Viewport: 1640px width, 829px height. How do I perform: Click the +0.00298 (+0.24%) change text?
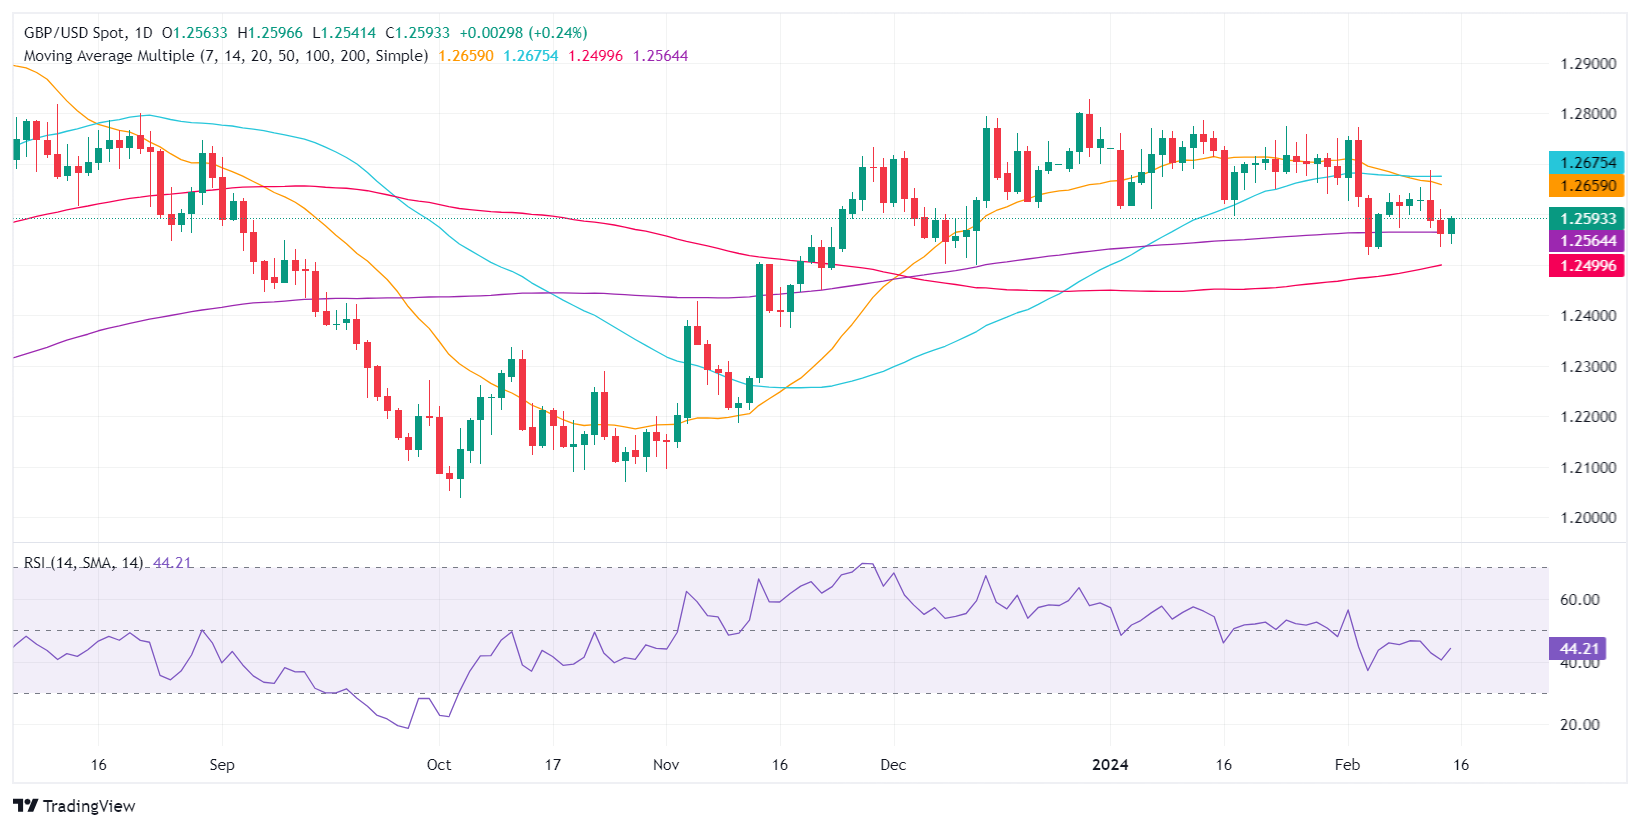tap(524, 33)
